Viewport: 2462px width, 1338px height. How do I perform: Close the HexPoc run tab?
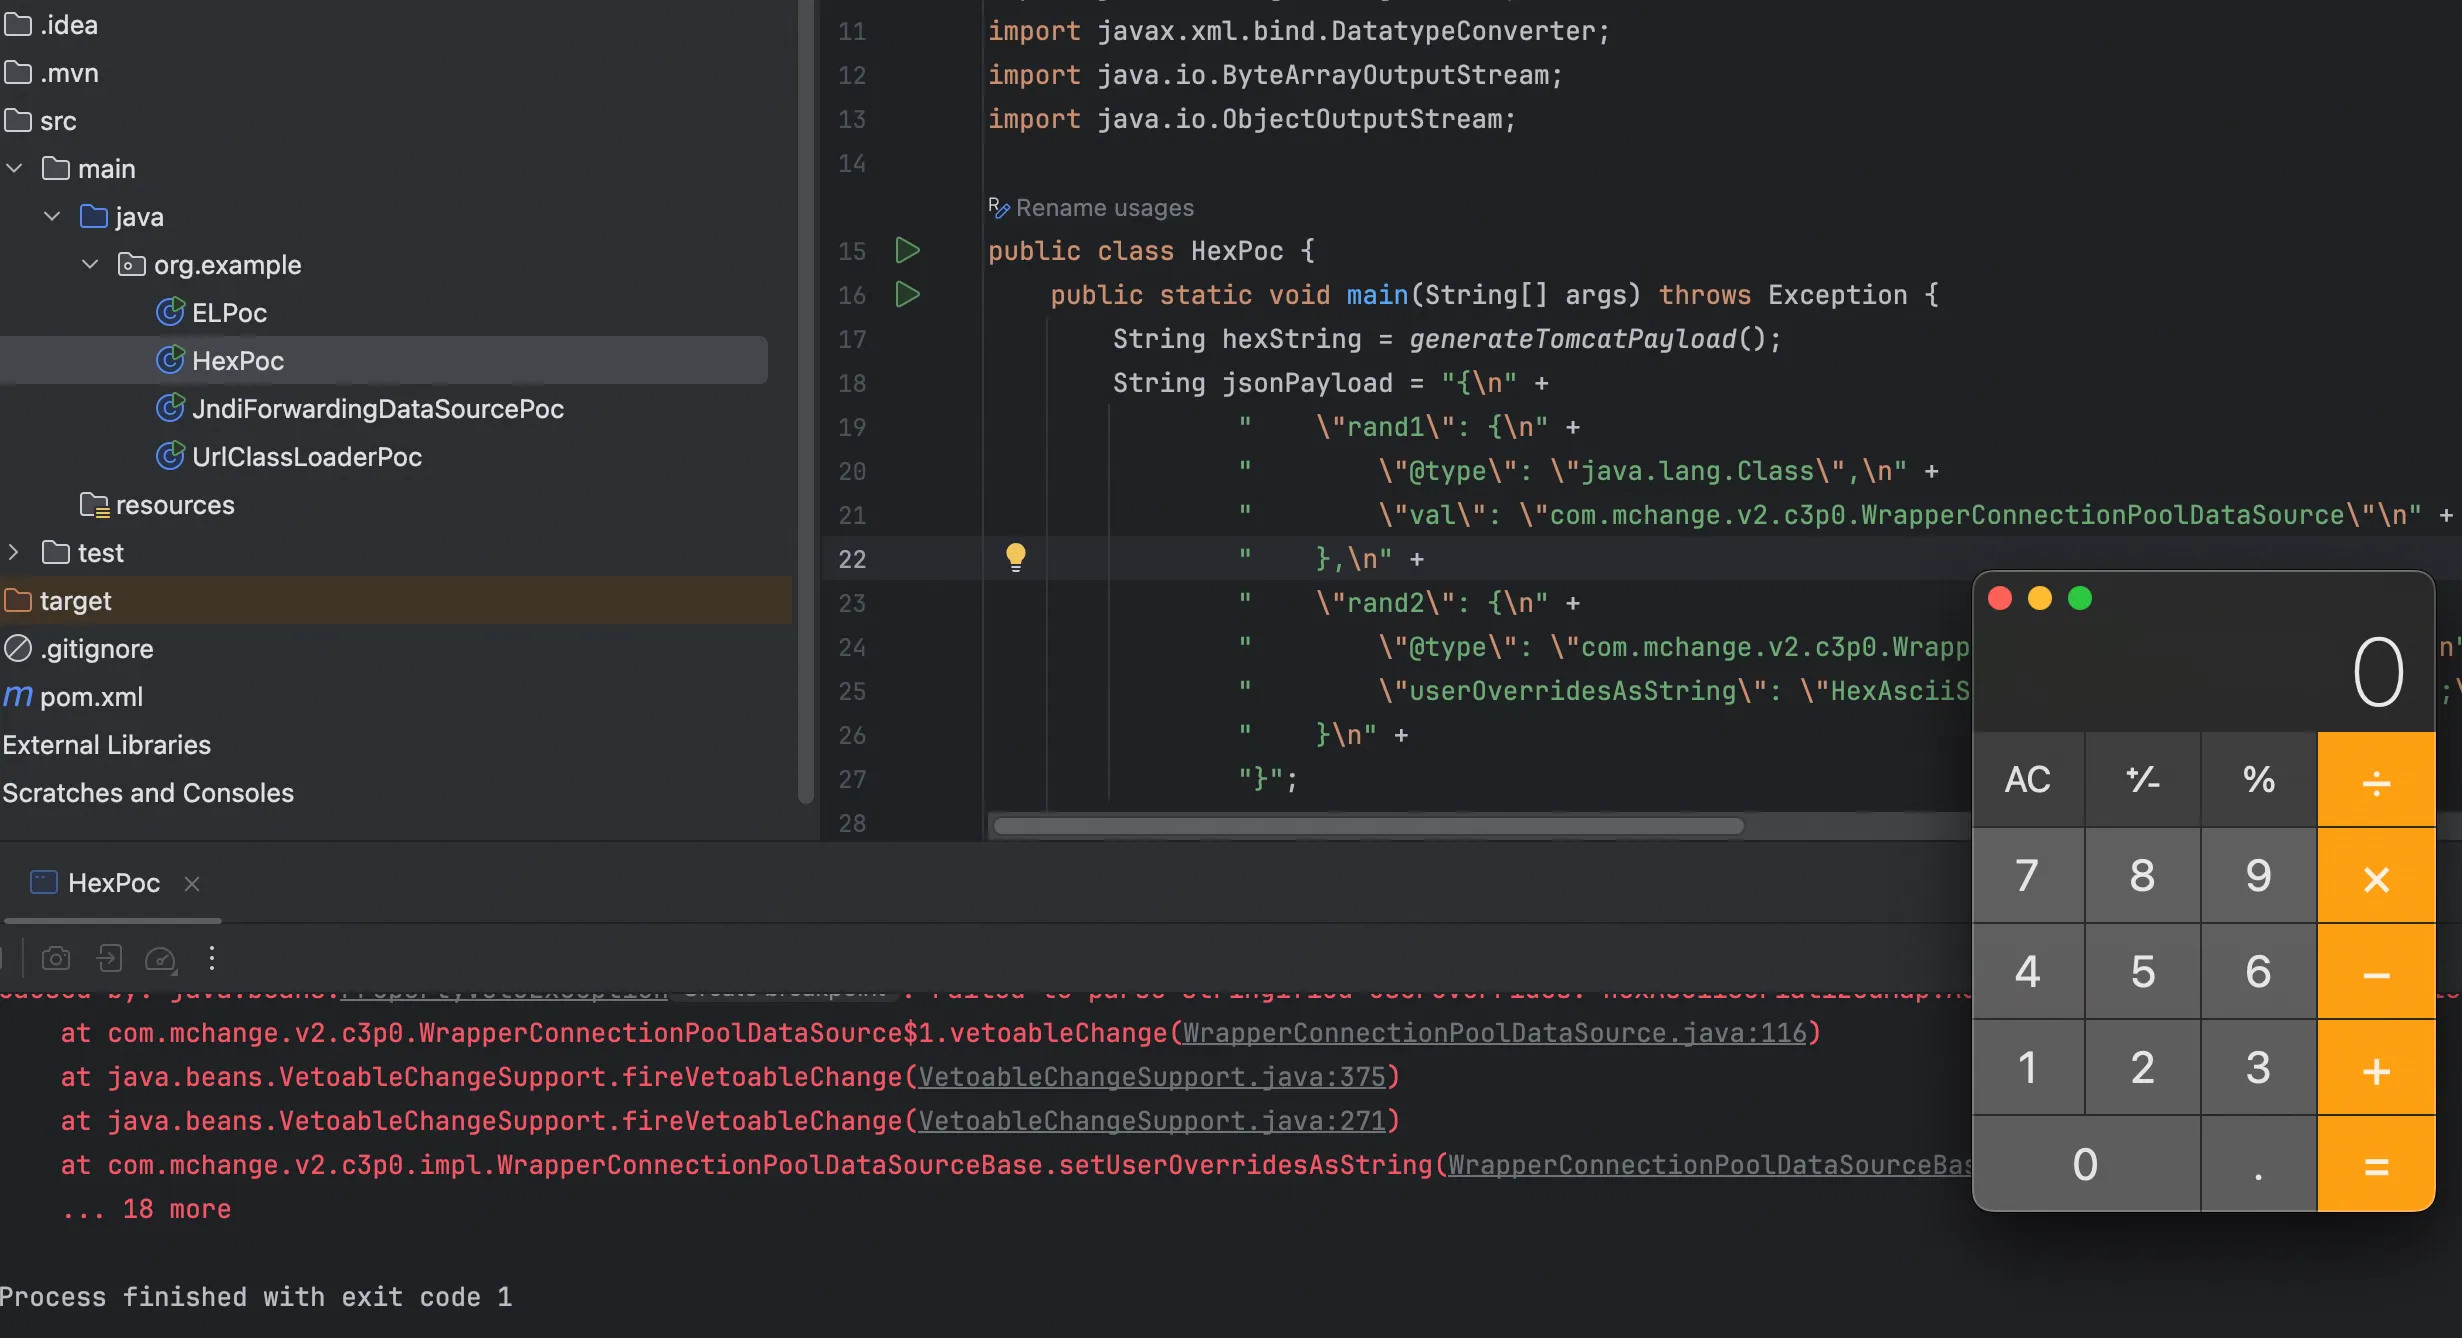192,884
